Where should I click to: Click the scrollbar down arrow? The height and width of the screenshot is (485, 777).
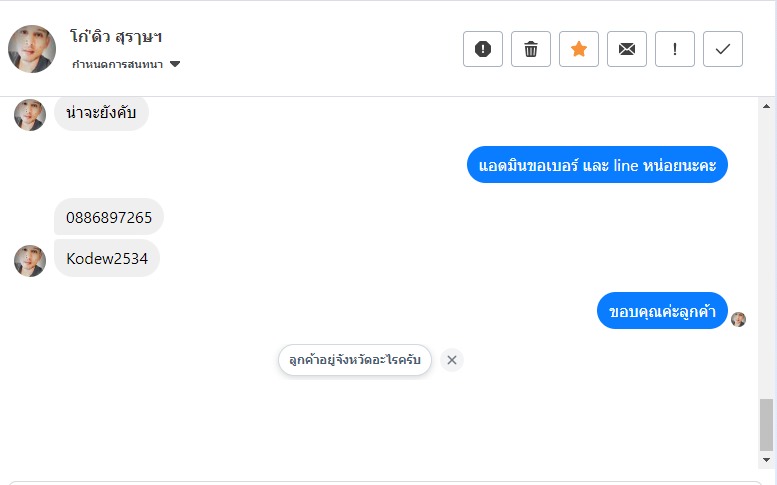point(767,459)
